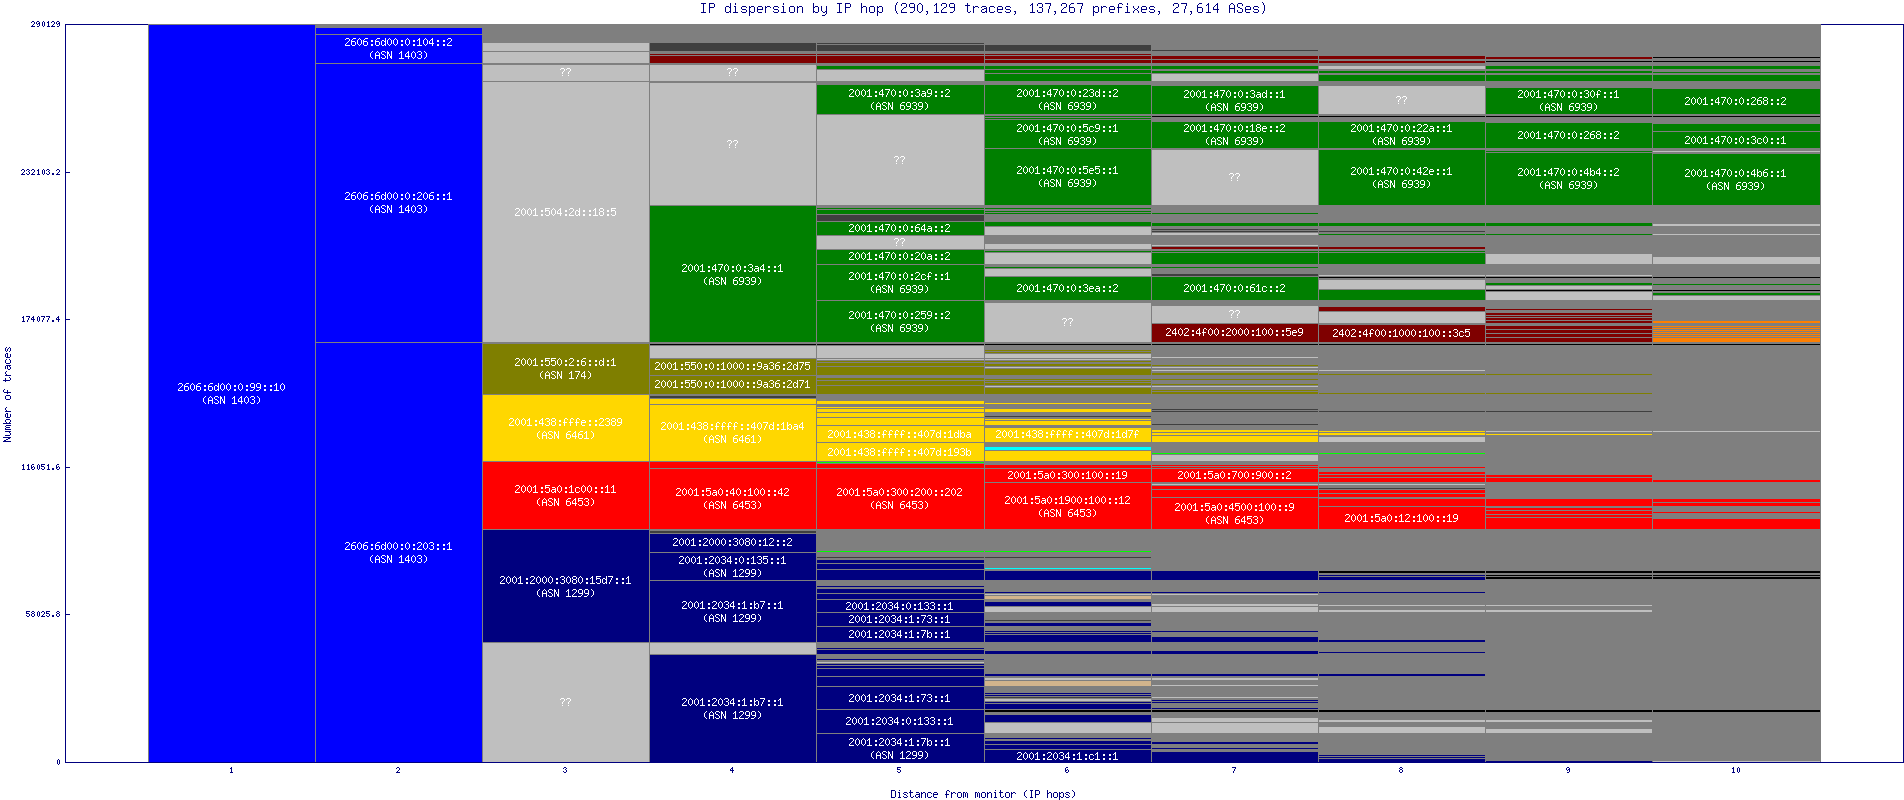
Task: Select the olive 2001:550:2:6::d:1 block
Action: pyautogui.click(x=566, y=369)
